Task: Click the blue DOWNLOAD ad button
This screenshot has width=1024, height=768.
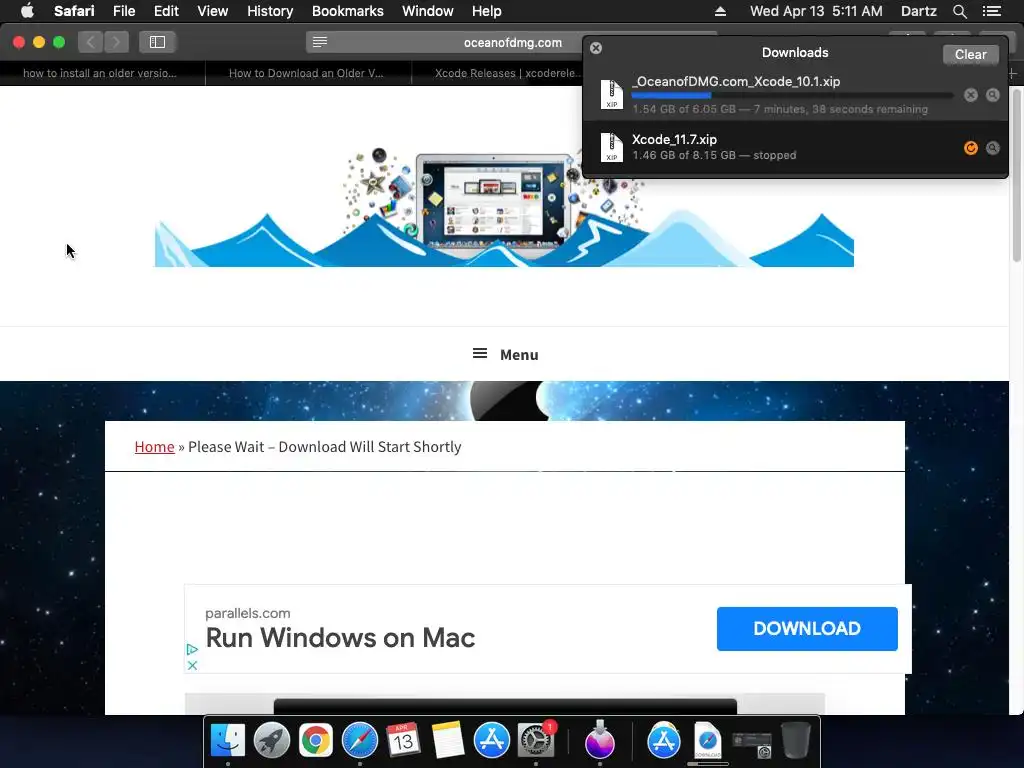Action: click(x=807, y=629)
